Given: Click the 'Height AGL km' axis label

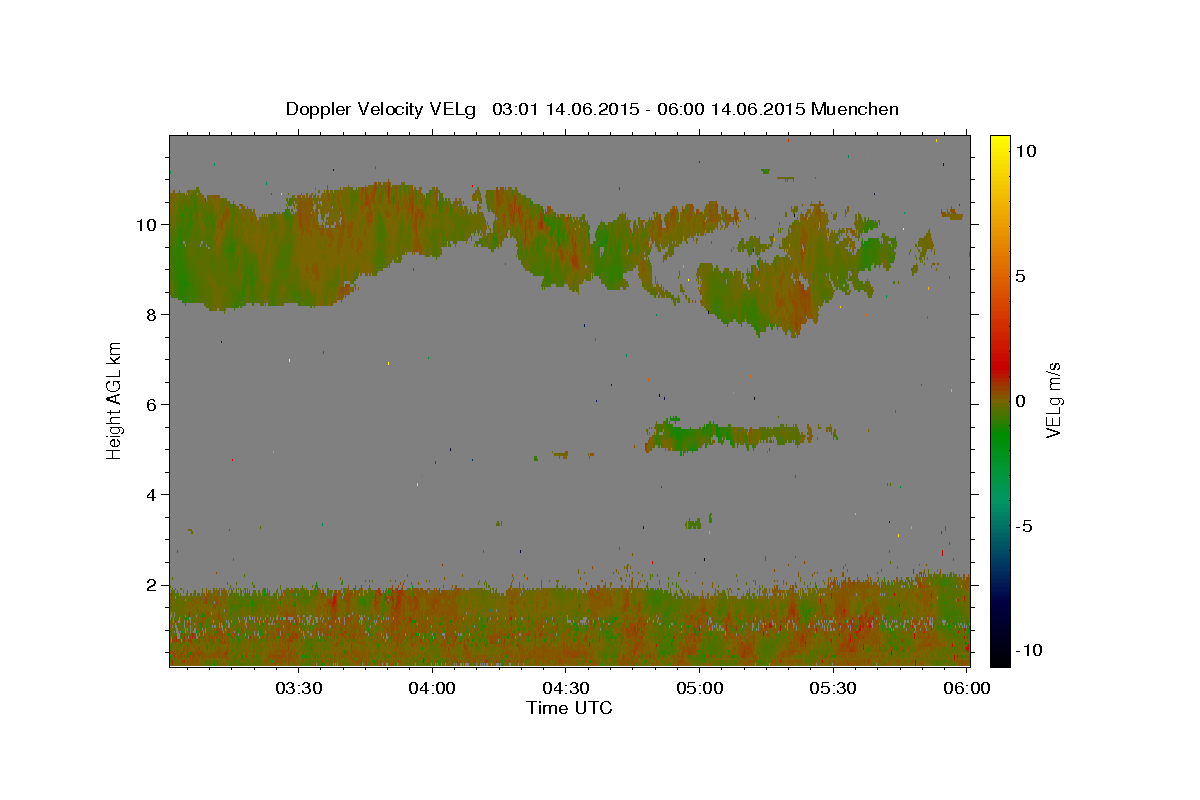Looking at the screenshot, I should tap(114, 400).
